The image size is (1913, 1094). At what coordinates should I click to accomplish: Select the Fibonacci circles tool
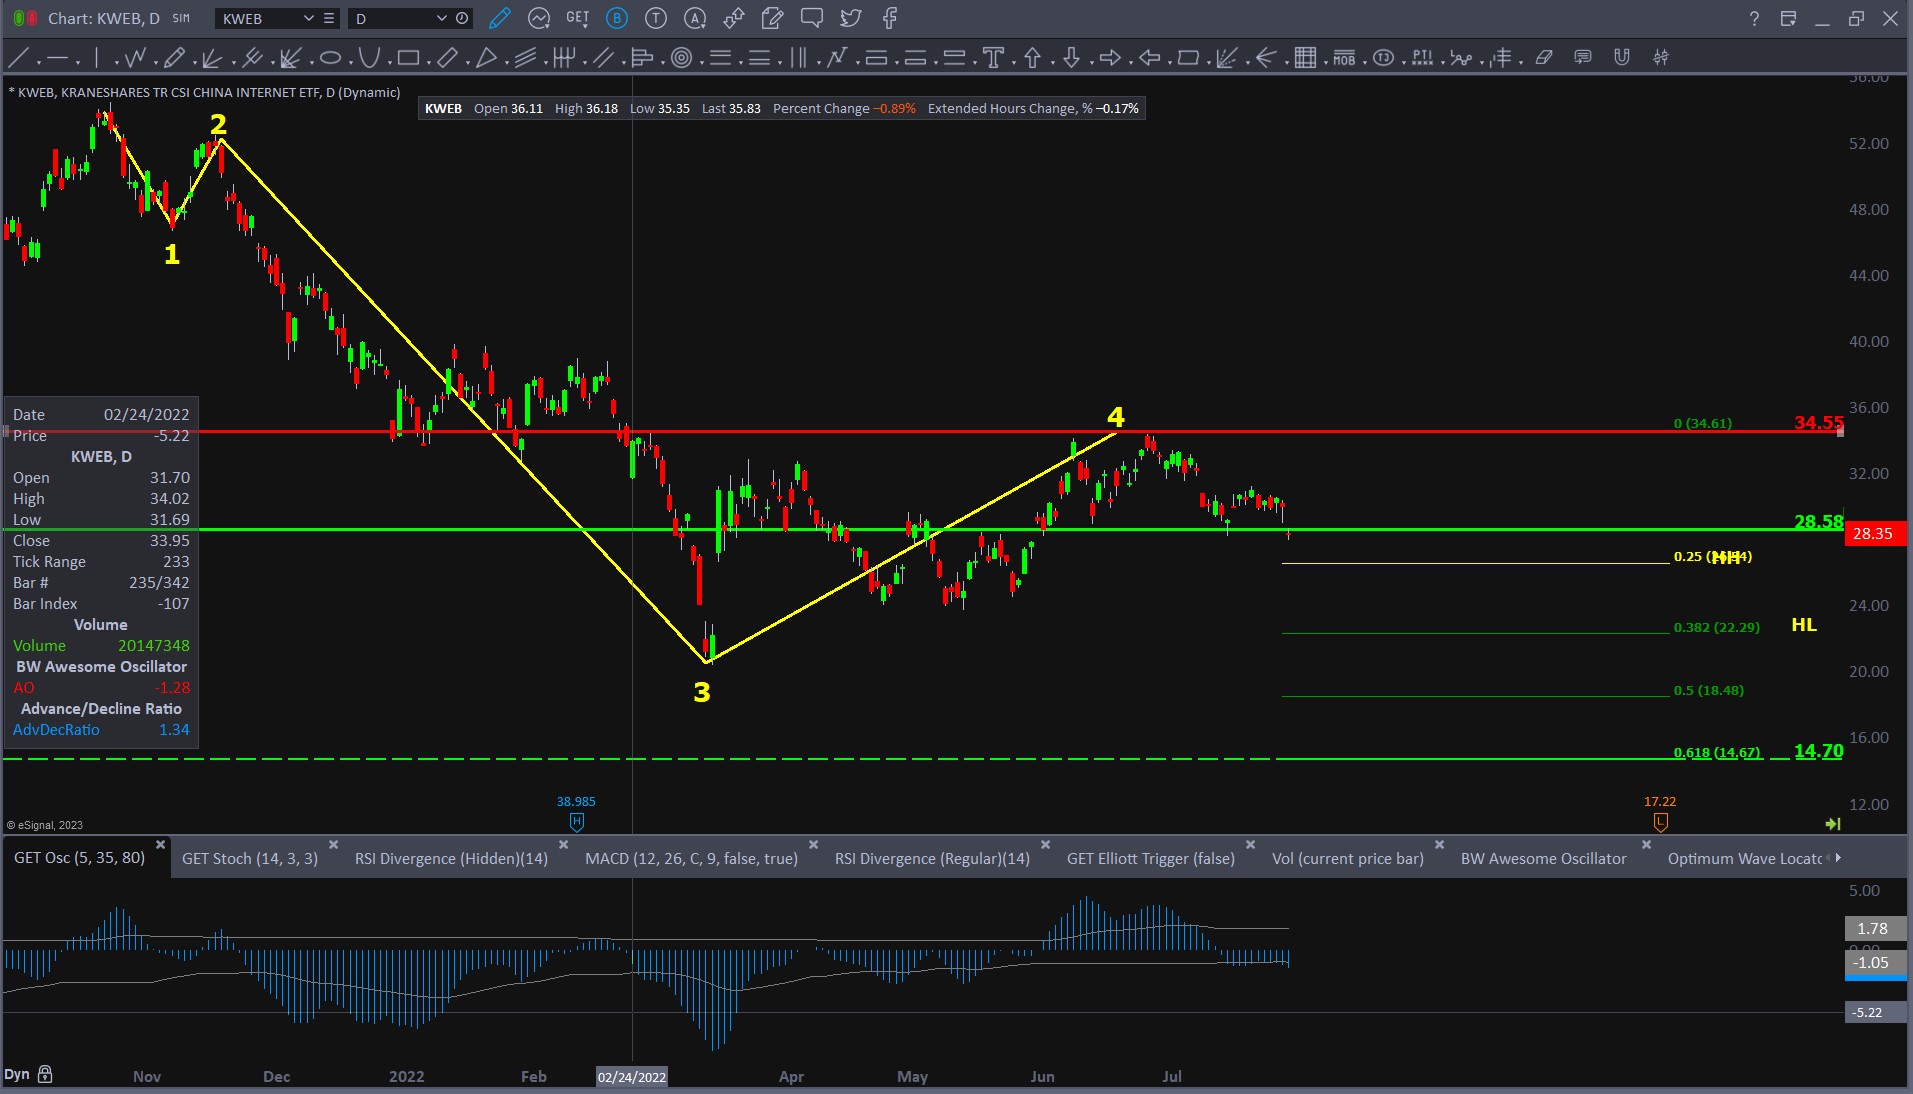click(681, 58)
